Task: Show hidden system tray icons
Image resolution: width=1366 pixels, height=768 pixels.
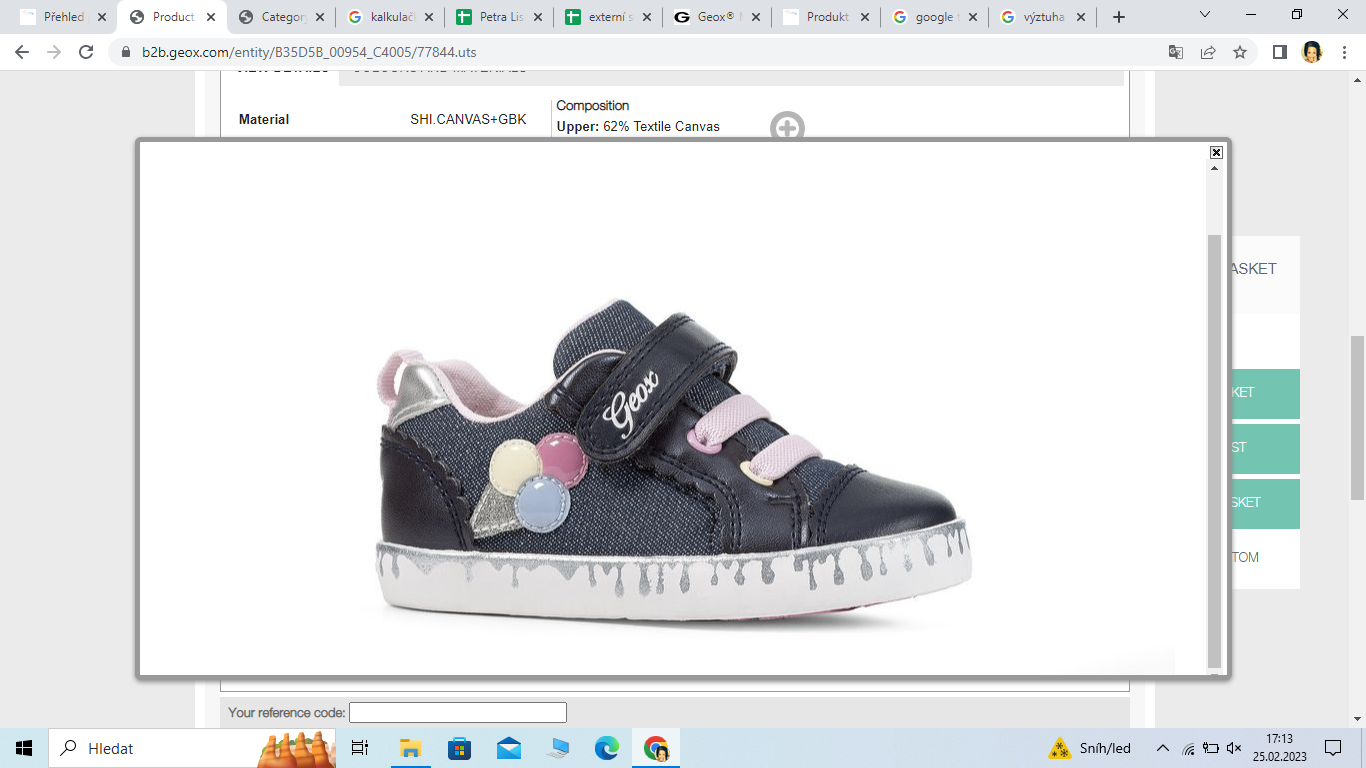Action: tap(1162, 748)
